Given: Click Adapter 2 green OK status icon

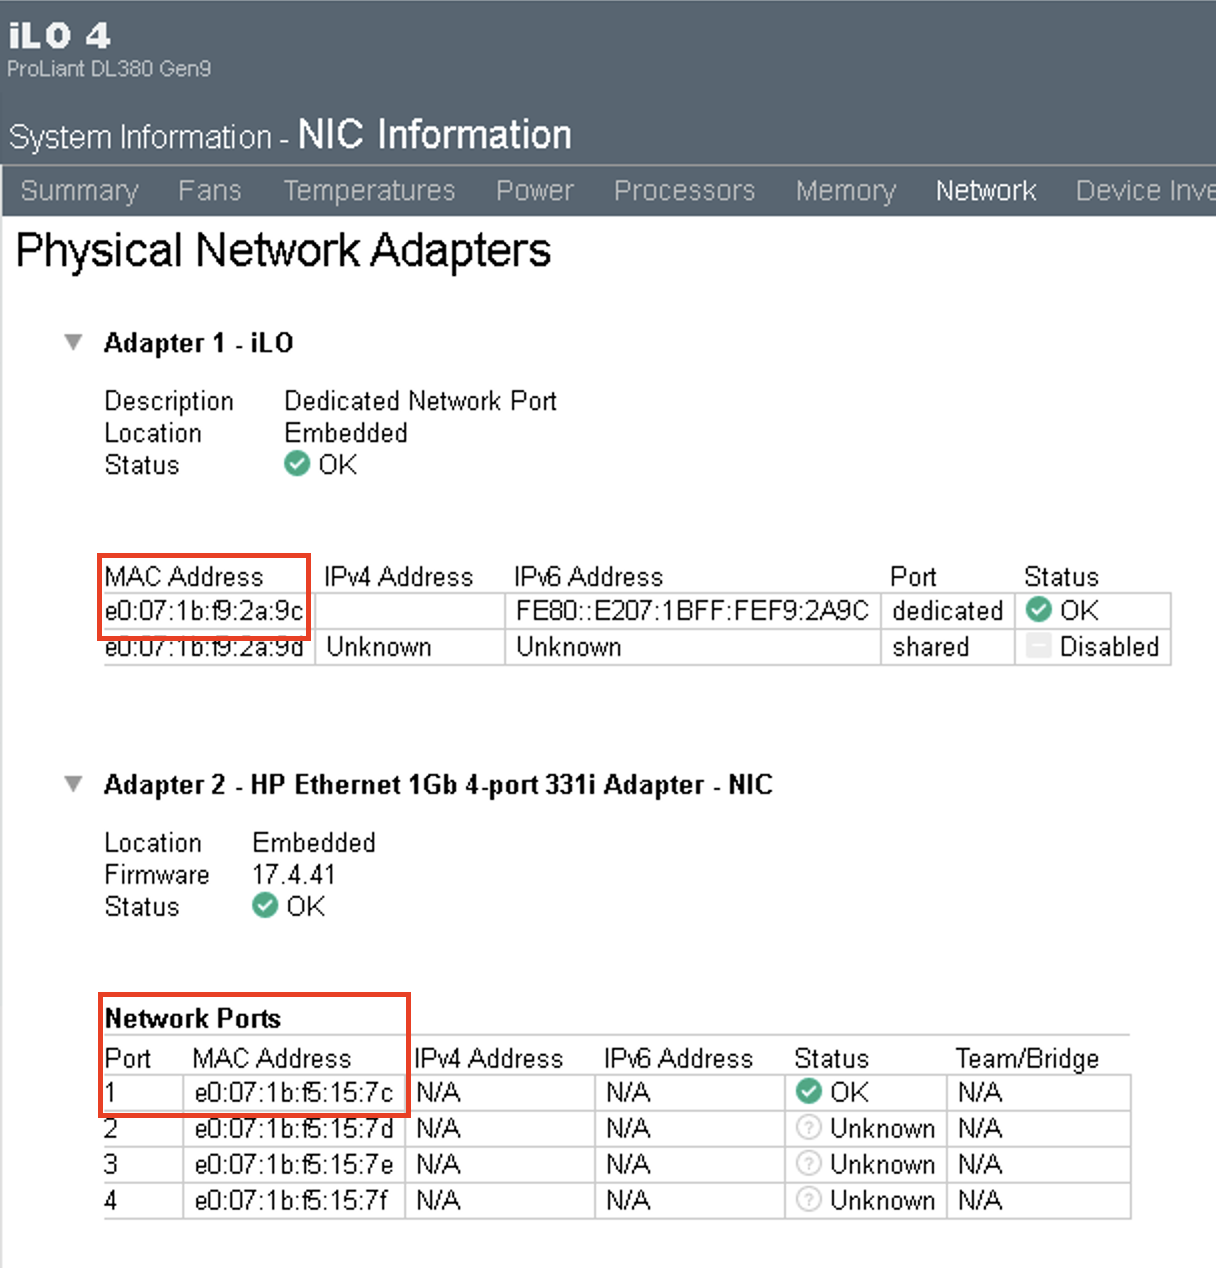Looking at the screenshot, I should point(265,906).
